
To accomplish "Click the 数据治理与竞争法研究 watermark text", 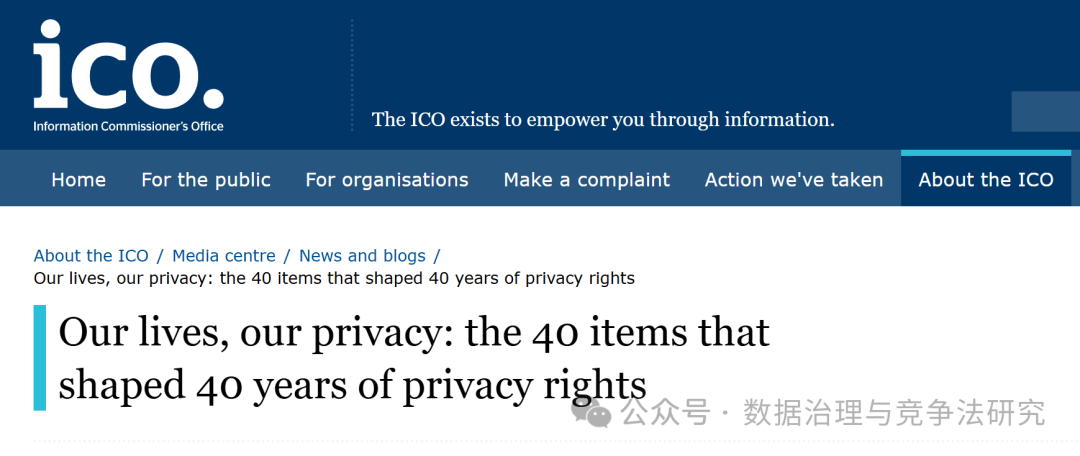I will coord(894,412).
